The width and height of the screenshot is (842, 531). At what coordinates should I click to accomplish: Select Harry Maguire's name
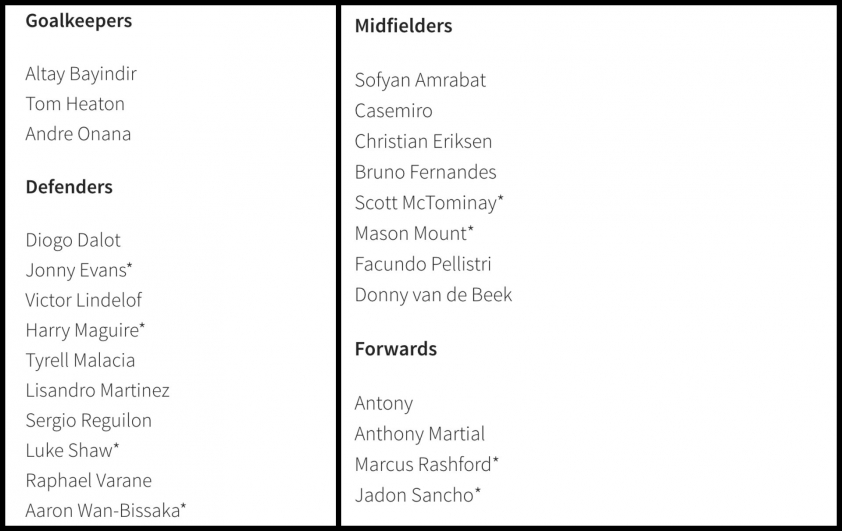tap(85, 331)
